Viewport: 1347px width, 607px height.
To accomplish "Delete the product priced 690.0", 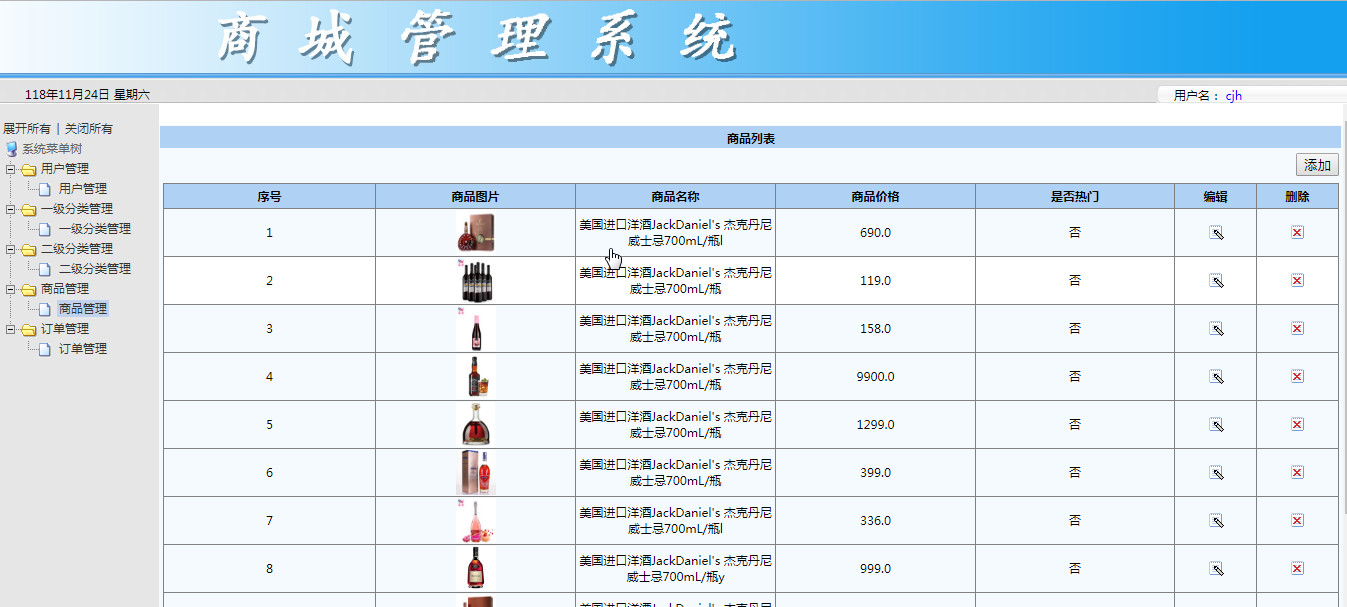I will (x=1297, y=233).
